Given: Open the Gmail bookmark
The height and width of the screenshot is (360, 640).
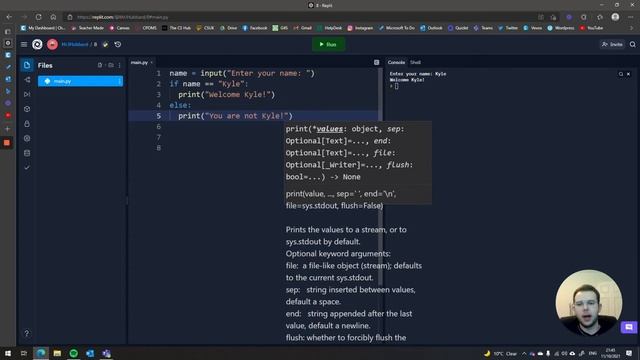Looking at the screenshot, I should pos(303,28).
